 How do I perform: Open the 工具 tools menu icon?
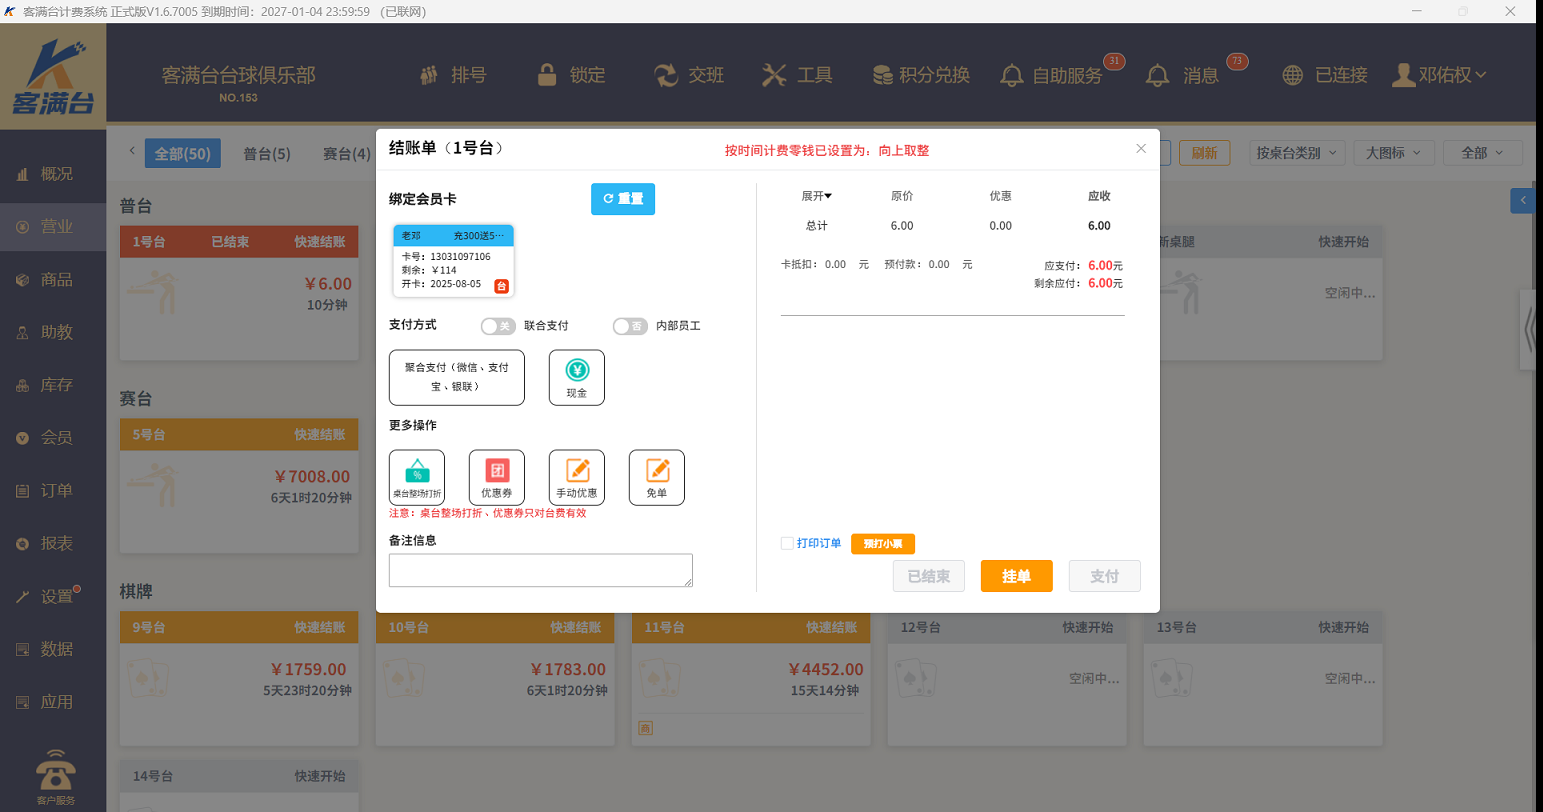(774, 75)
